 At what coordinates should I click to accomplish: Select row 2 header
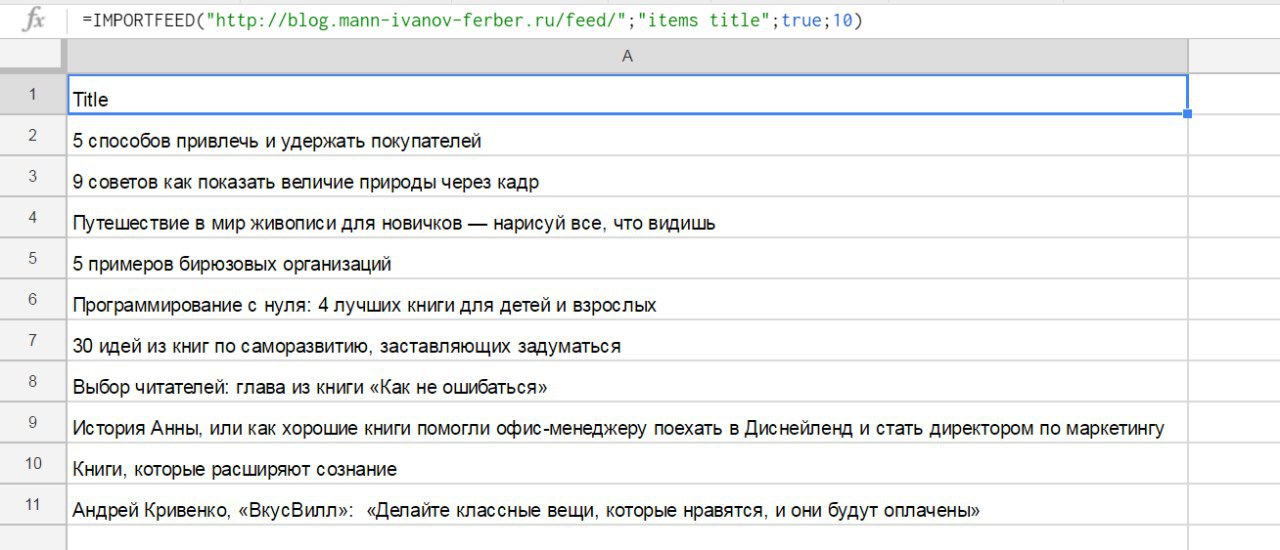pos(33,135)
